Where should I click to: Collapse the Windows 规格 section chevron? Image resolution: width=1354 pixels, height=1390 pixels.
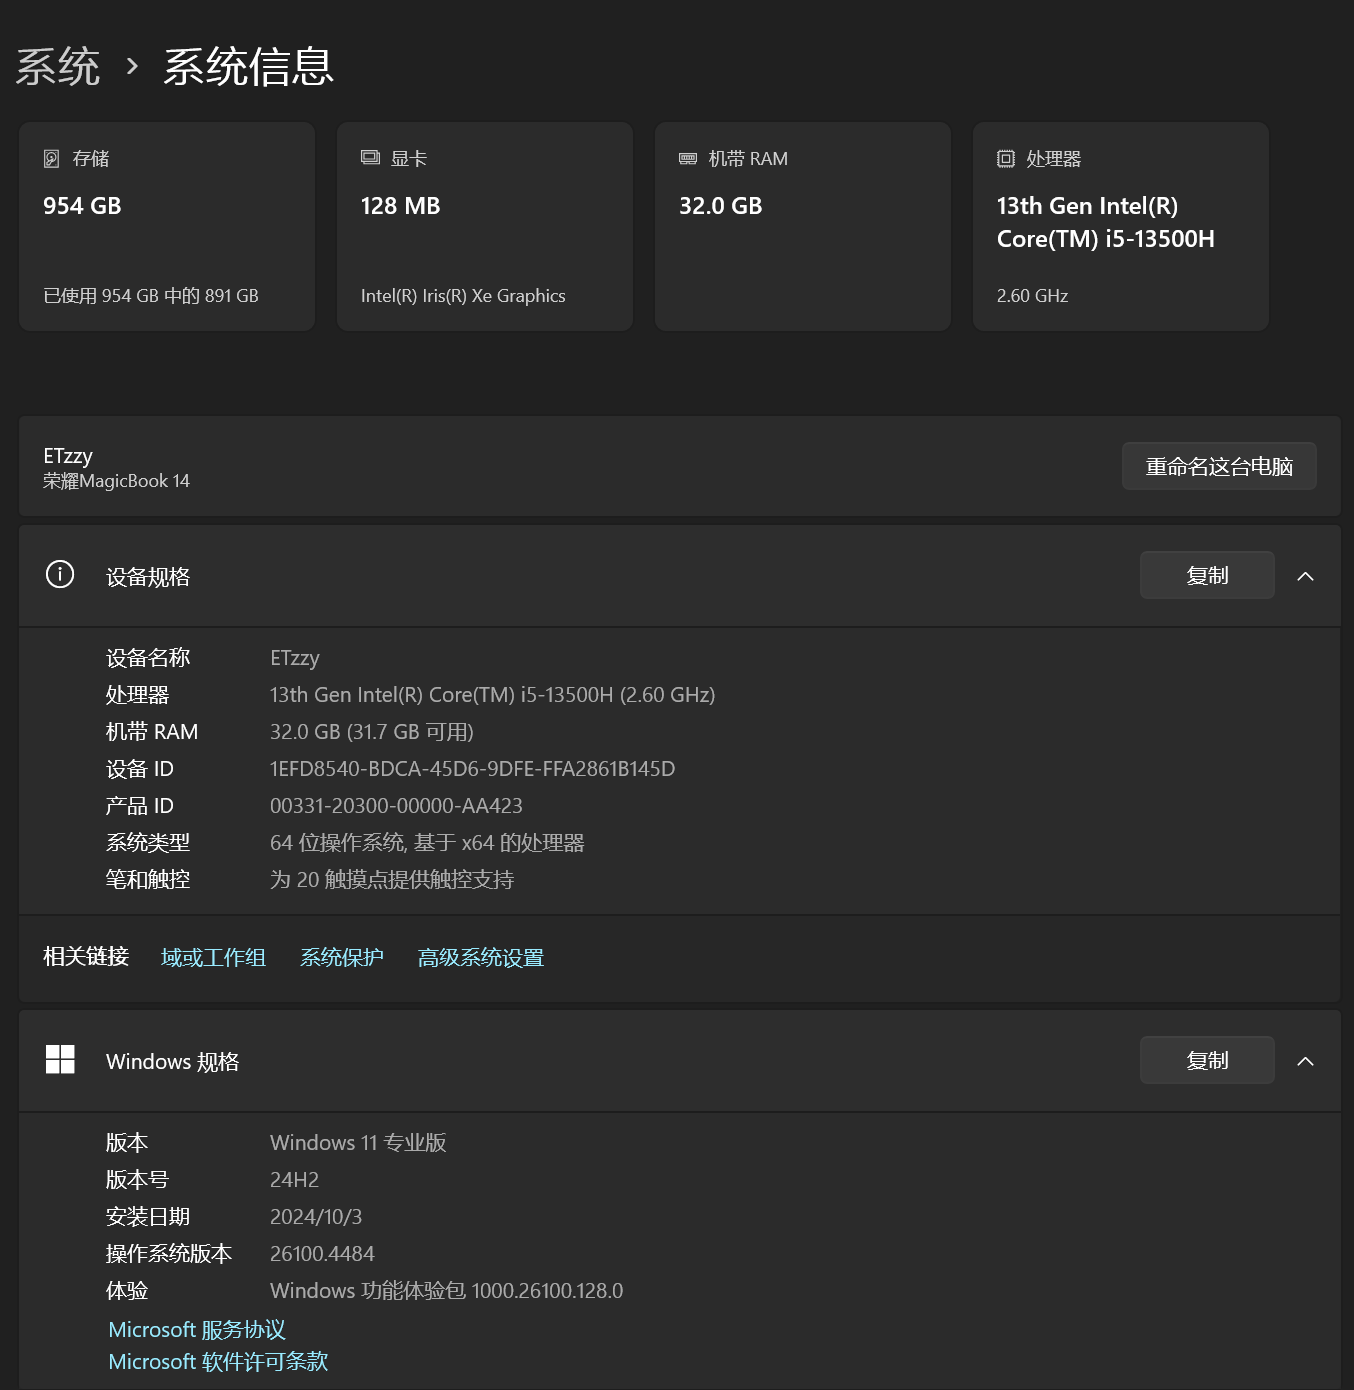[1305, 1061]
